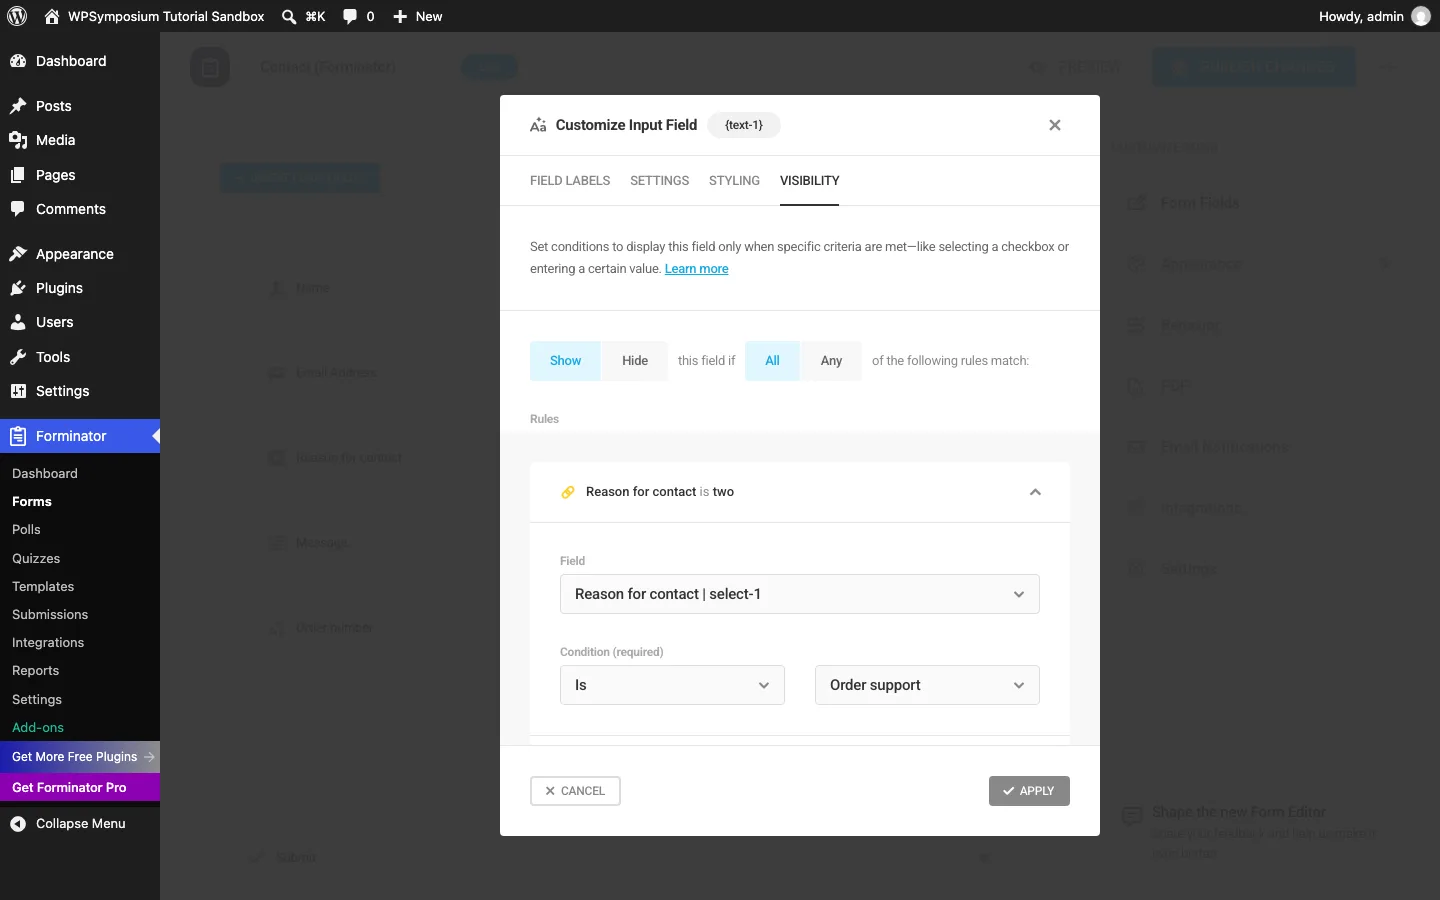
Task: Click the Posts pin icon
Action: coord(18,106)
